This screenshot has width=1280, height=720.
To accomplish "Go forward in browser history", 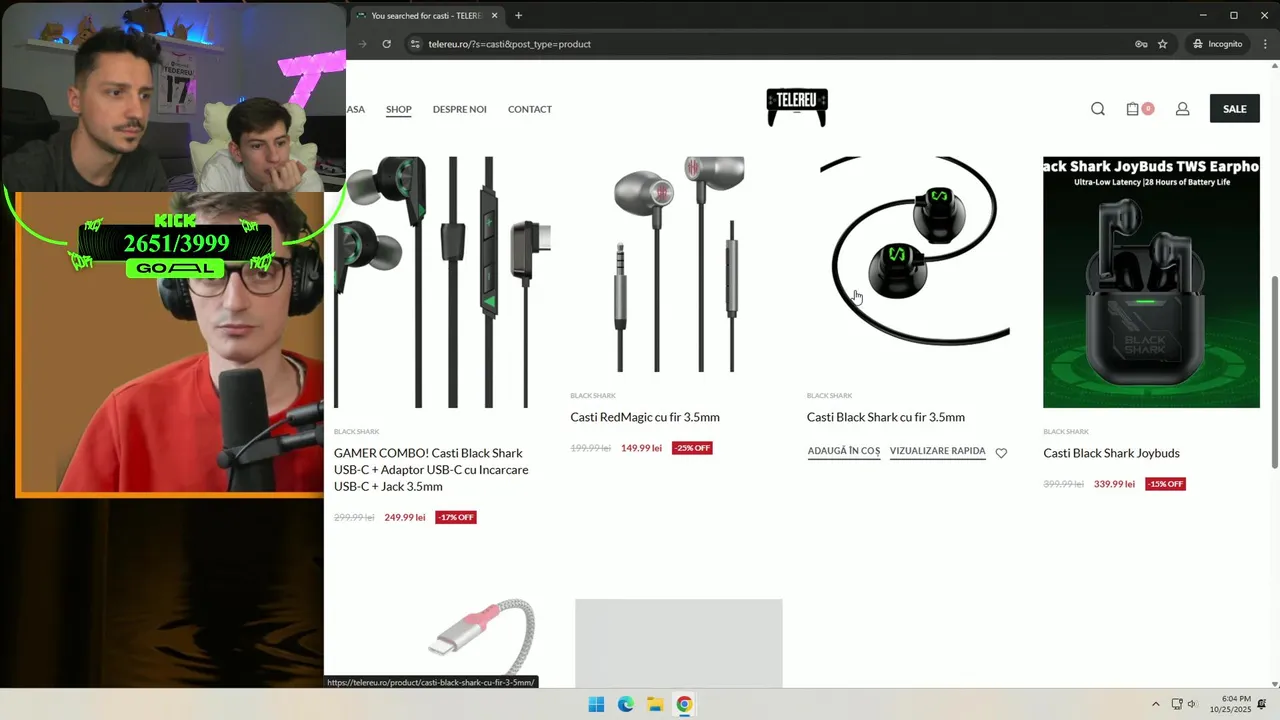I will 362,44.
